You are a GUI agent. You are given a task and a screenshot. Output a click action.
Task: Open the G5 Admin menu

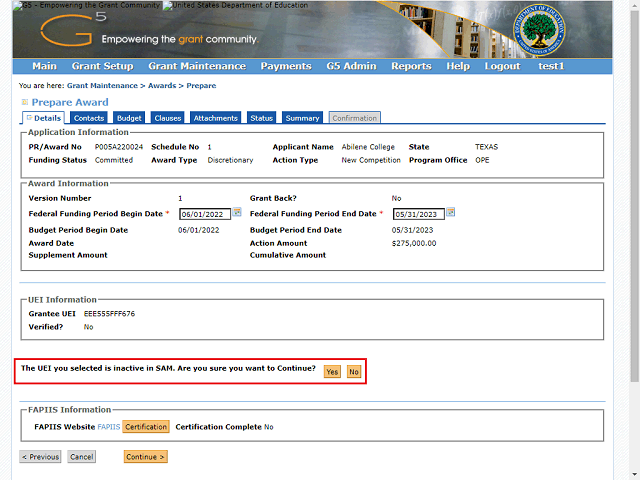[351, 66]
